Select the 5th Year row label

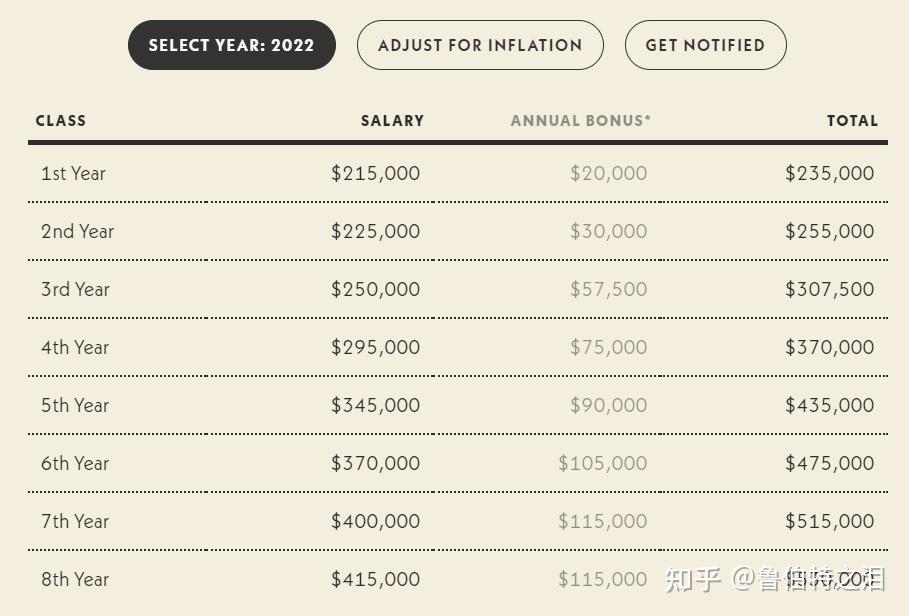[x=75, y=405]
